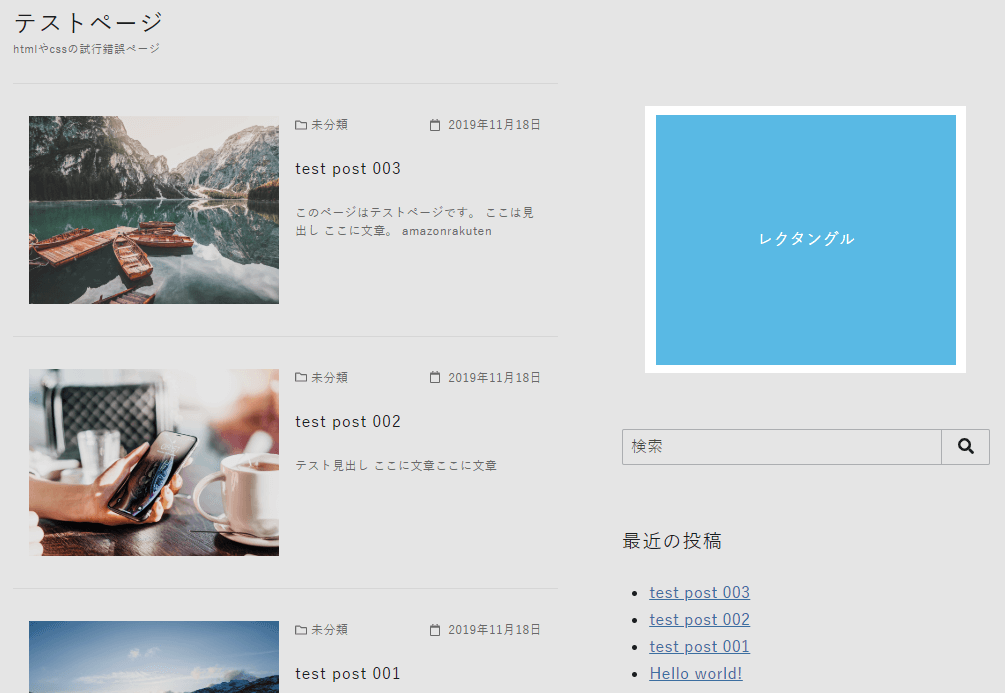This screenshot has width=1005, height=693.
Task: Click the blue レクタングル ad banner
Action: coord(806,240)
